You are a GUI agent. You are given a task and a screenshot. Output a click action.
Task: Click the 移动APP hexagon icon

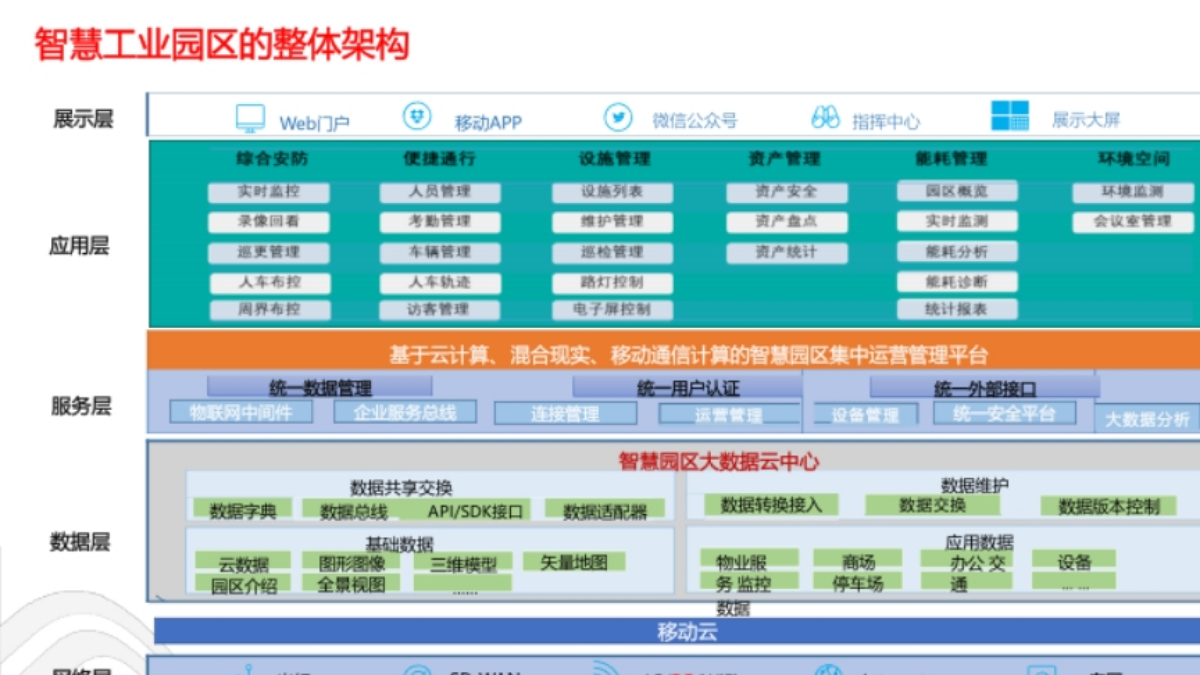pyautogui.click(x=417, y=117)
